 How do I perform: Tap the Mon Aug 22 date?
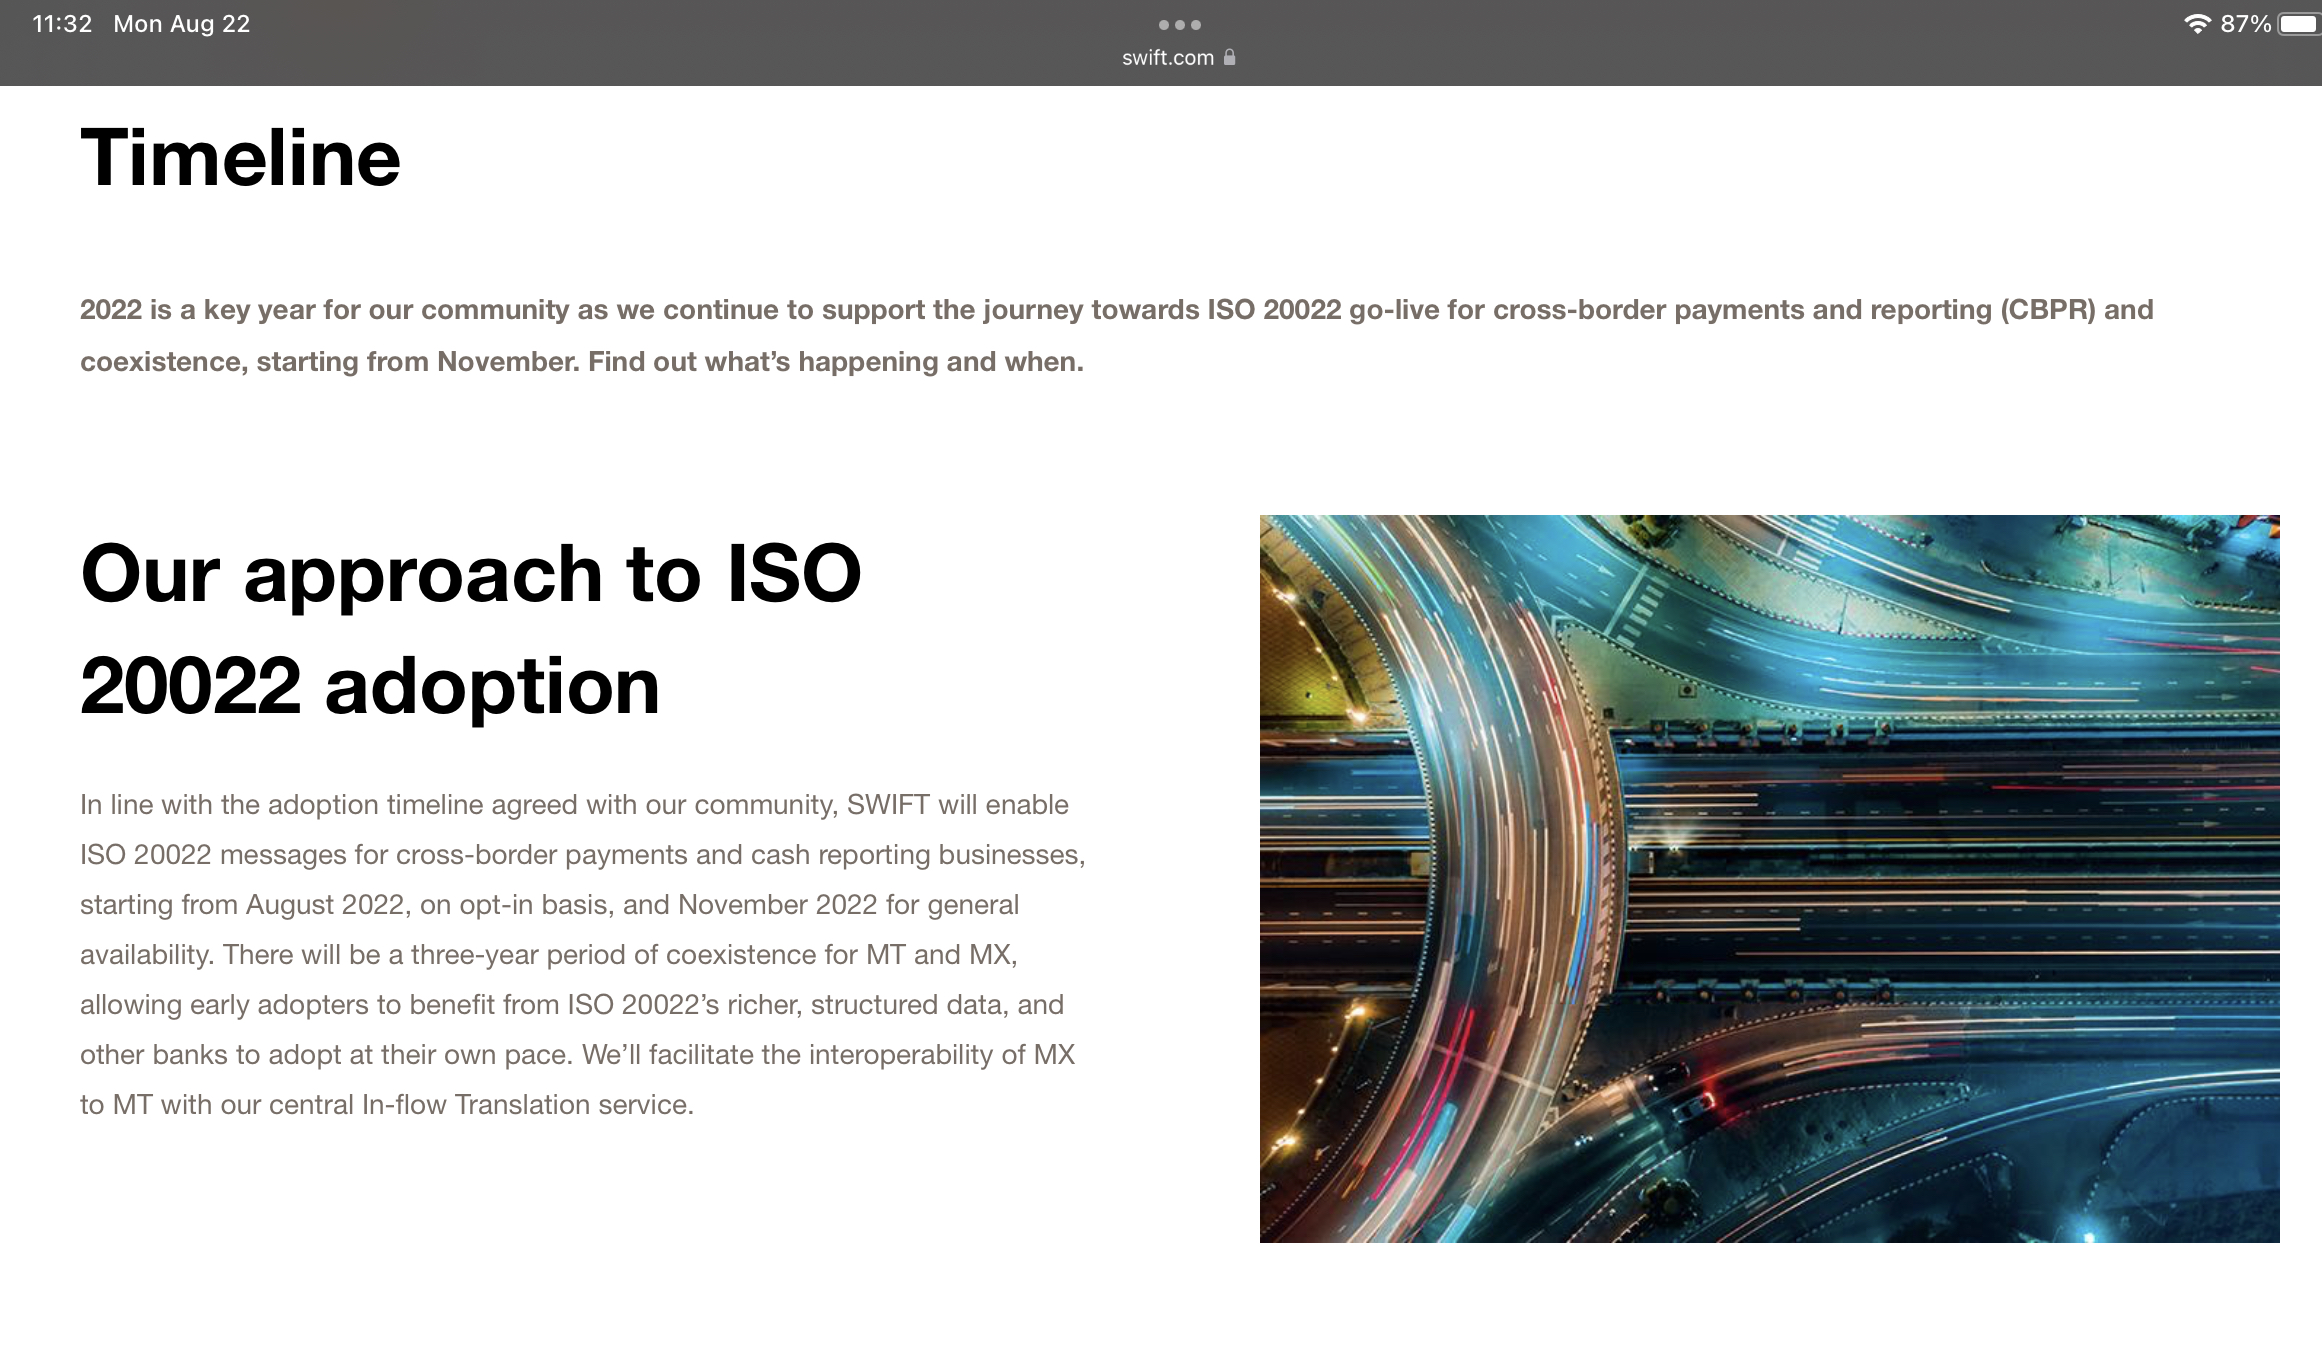182,24
